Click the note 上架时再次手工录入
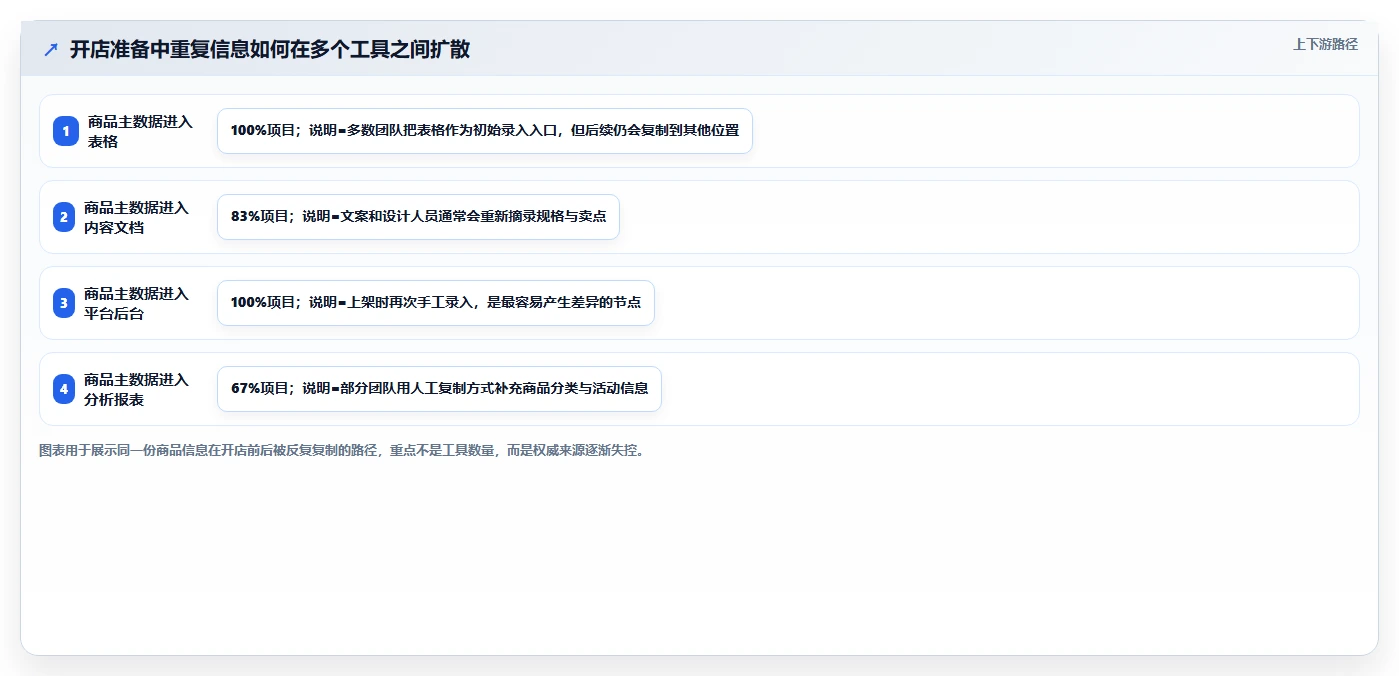The width and height of the screenshot is (1399, 676). click(436, 303)
